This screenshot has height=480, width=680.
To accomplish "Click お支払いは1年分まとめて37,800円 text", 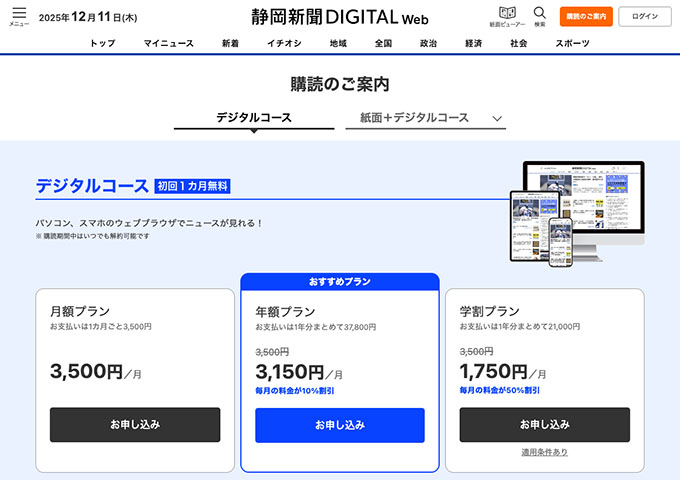I will click(x=316, y=327).
